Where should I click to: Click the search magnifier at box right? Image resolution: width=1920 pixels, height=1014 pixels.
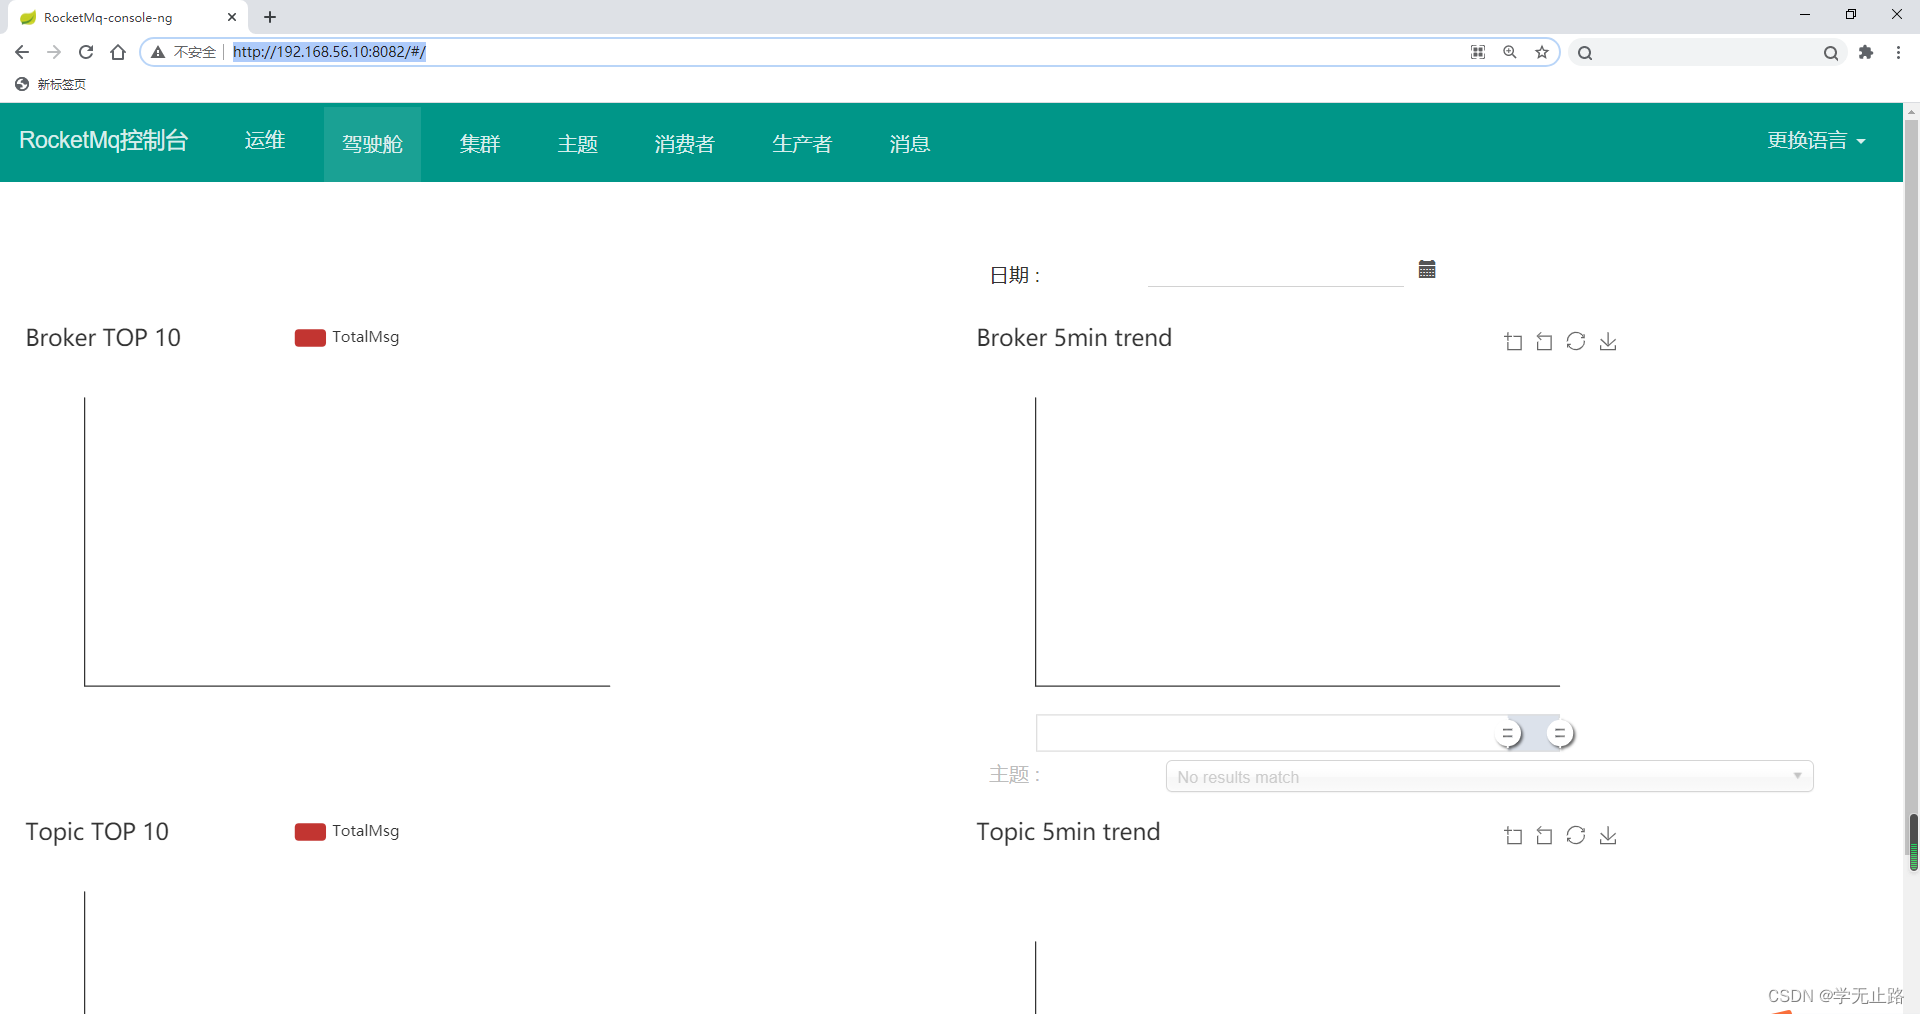point(1830,53)
